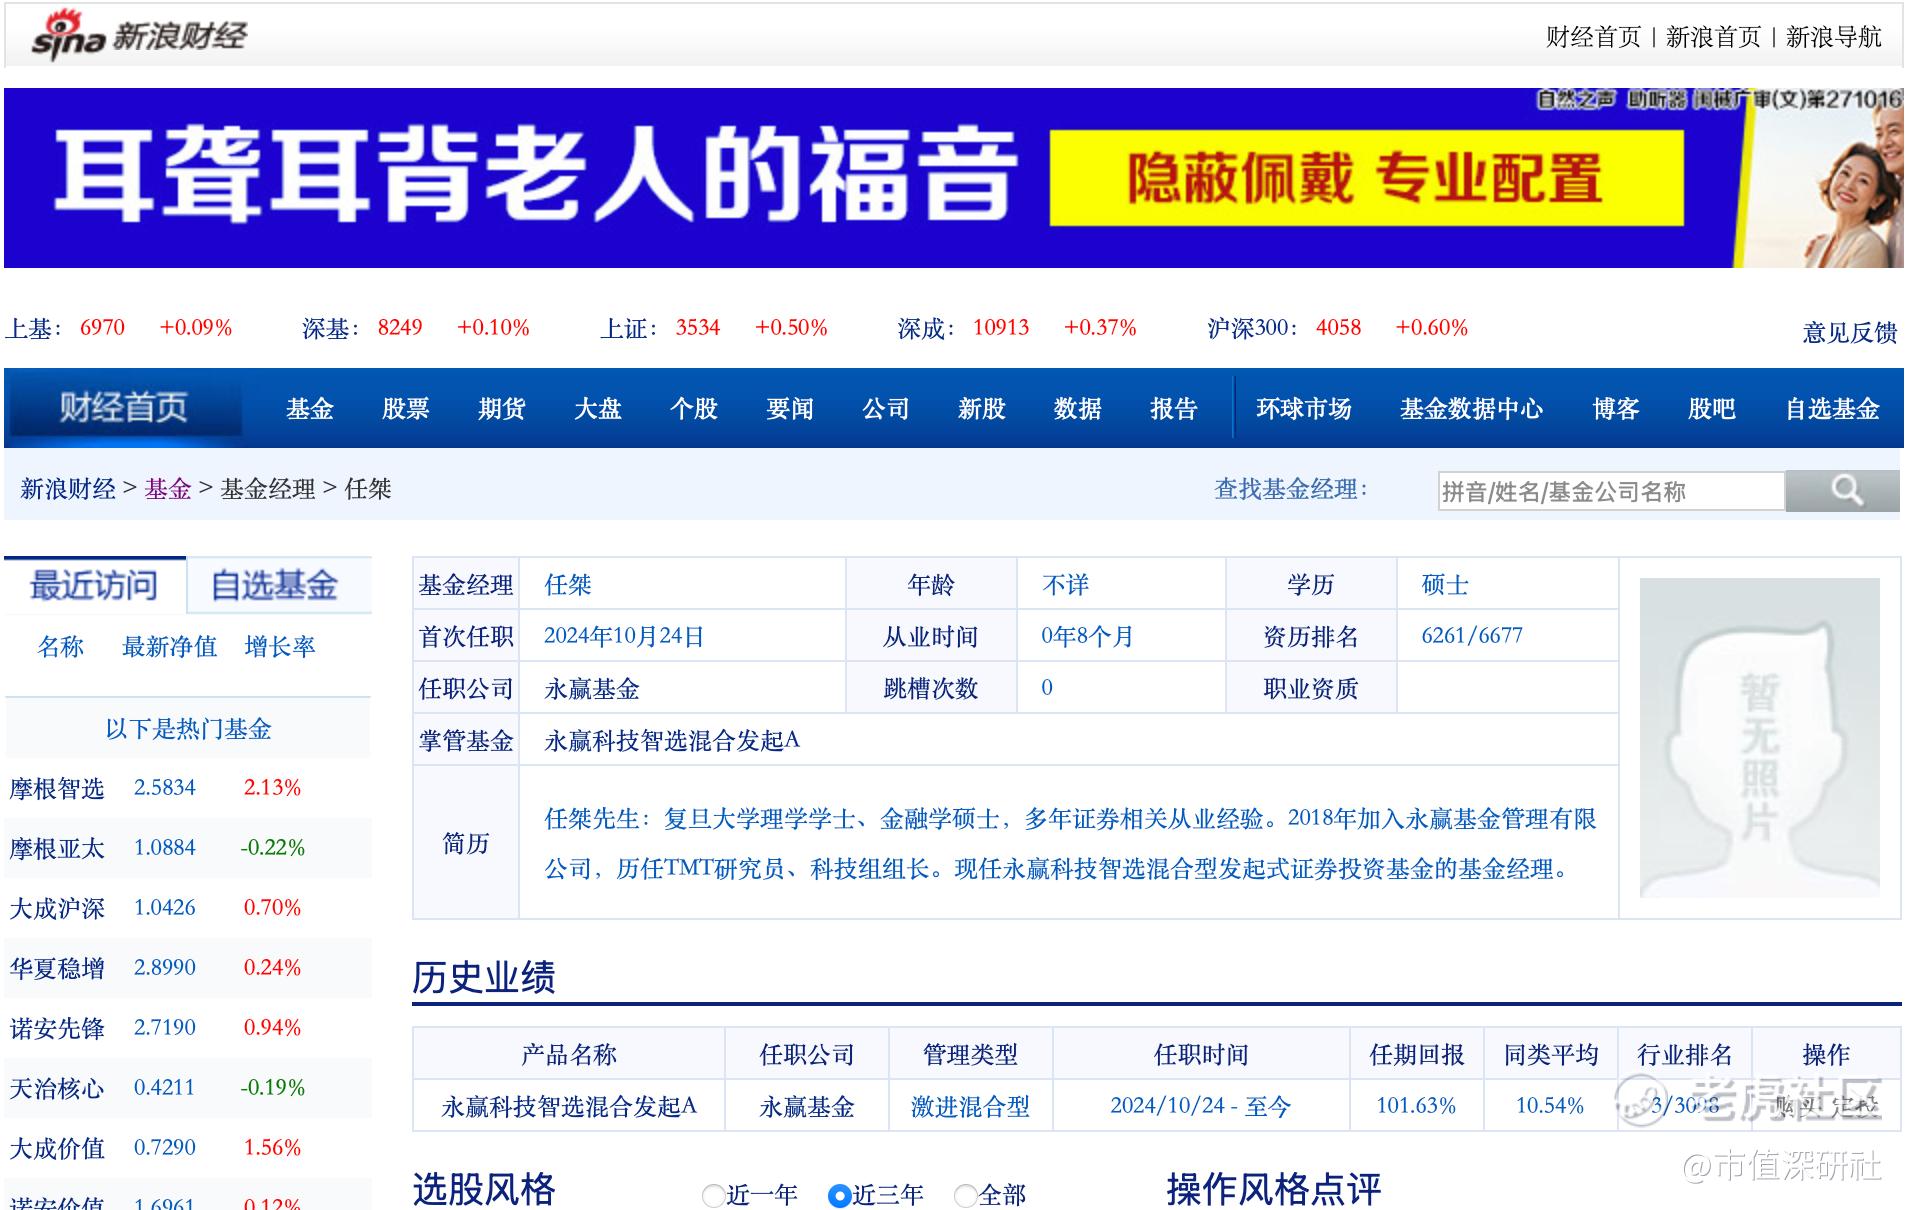The height and width of the screenshot is (1210, 1920).
Task: Click 新浪财经 in the breadcrumb
Action: [x=68, y=489]
